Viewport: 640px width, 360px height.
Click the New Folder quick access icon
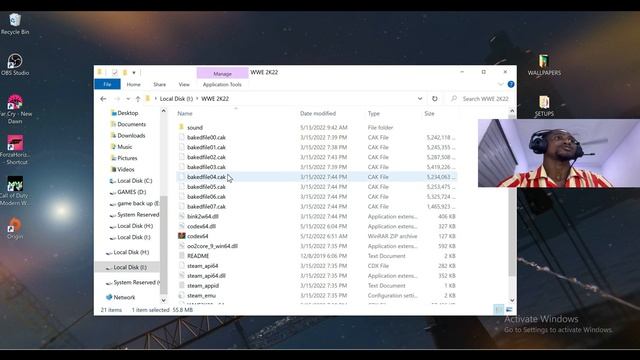click(x=124, y=72)
